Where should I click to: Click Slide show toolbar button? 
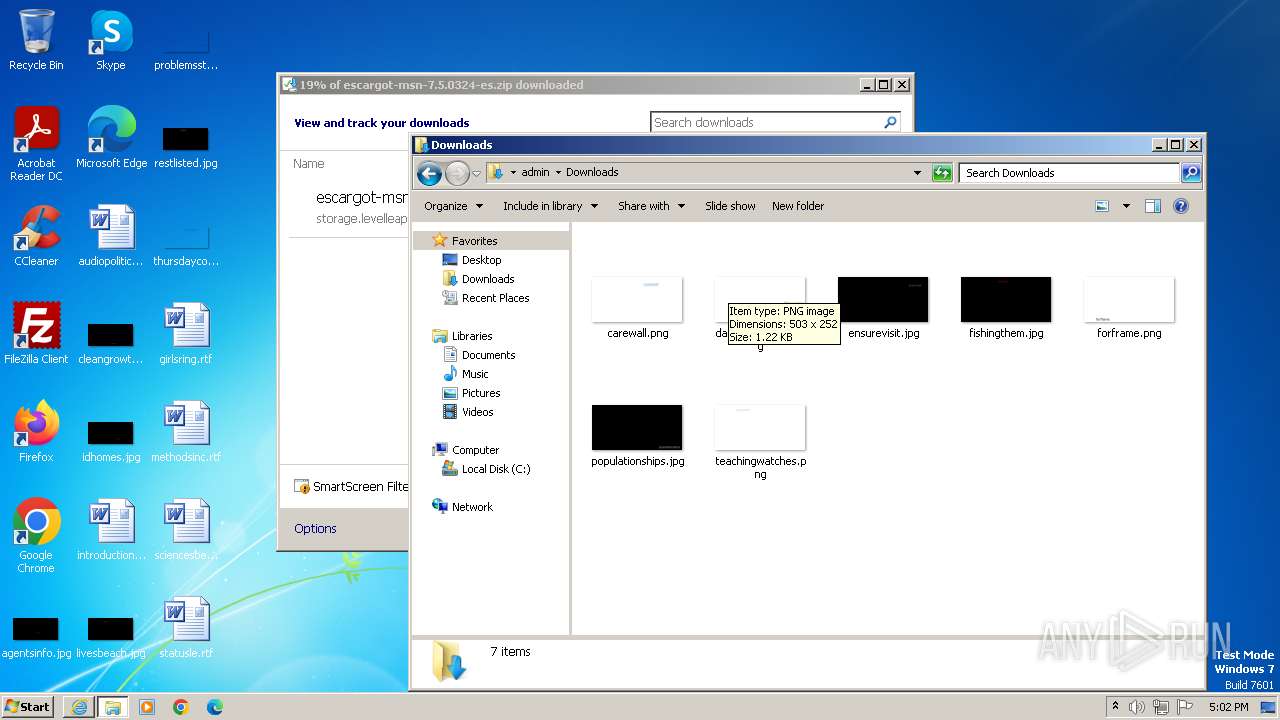(x=730, y=206)
